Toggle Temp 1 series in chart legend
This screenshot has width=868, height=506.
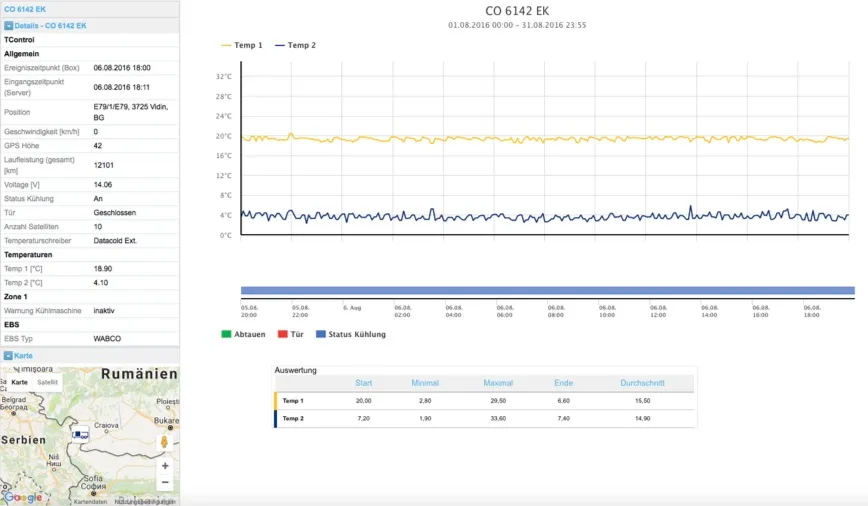(242, 45)
